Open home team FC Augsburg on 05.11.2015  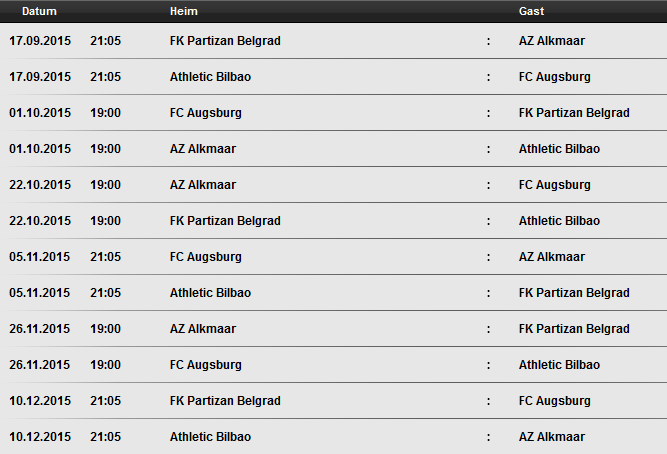(206, 257)
